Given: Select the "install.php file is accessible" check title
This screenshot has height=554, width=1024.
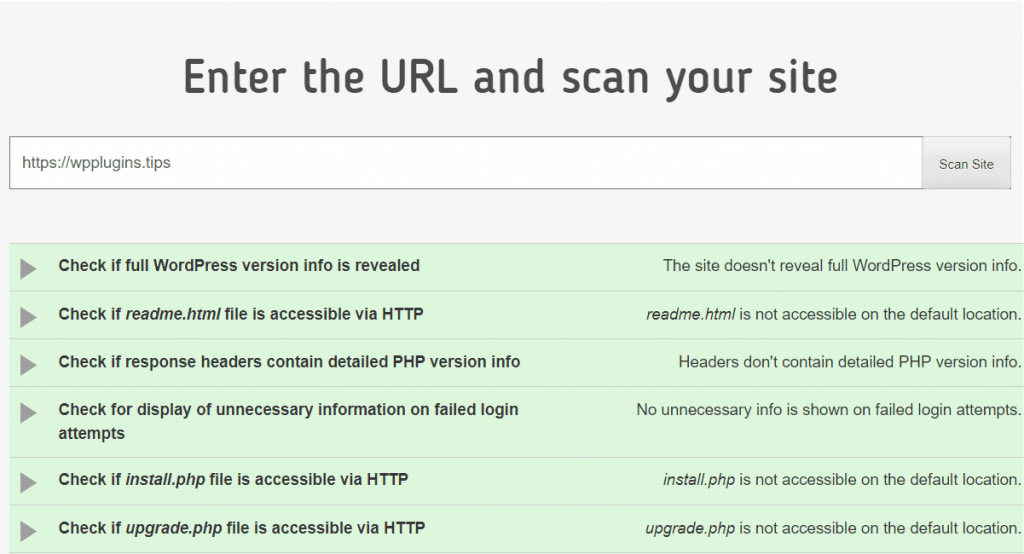Looking at the screenshot, I should coord(233,480).
